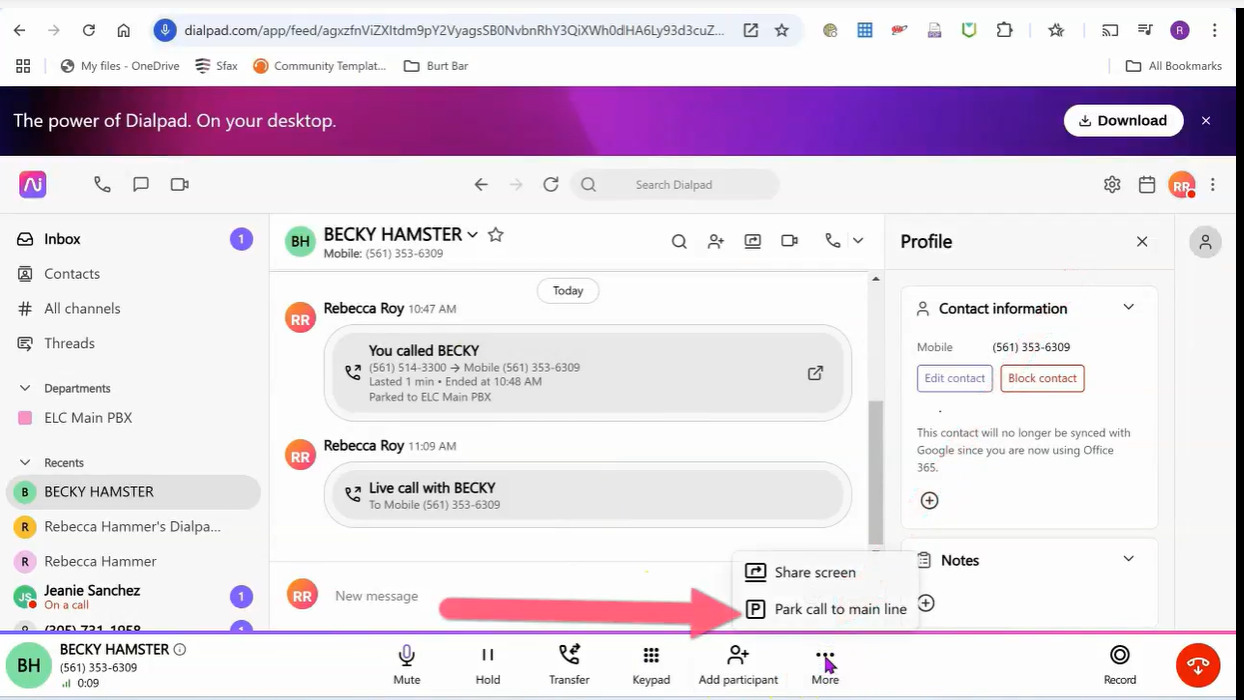Select BECKY HAMSTER in Recents
Viewport: 1244px width, 700px height.
[x=133, y=491]
